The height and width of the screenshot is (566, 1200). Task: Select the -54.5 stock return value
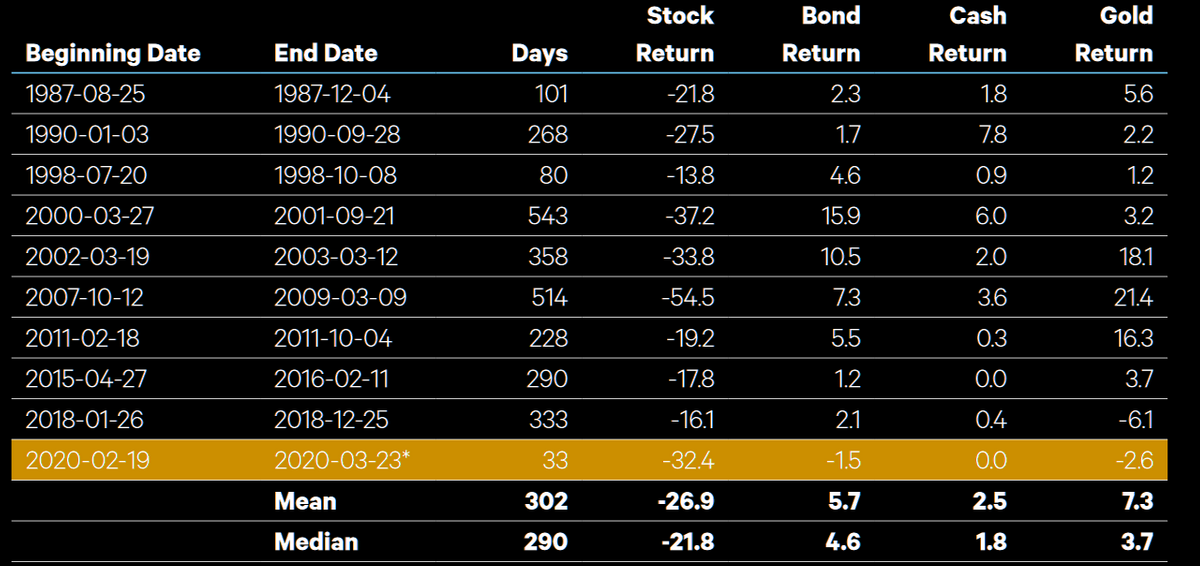point(689,297)
